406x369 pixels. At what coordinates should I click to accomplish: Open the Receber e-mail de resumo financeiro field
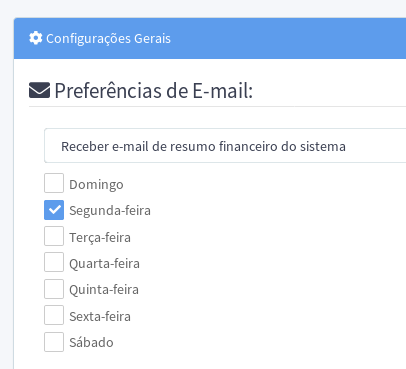225,146
